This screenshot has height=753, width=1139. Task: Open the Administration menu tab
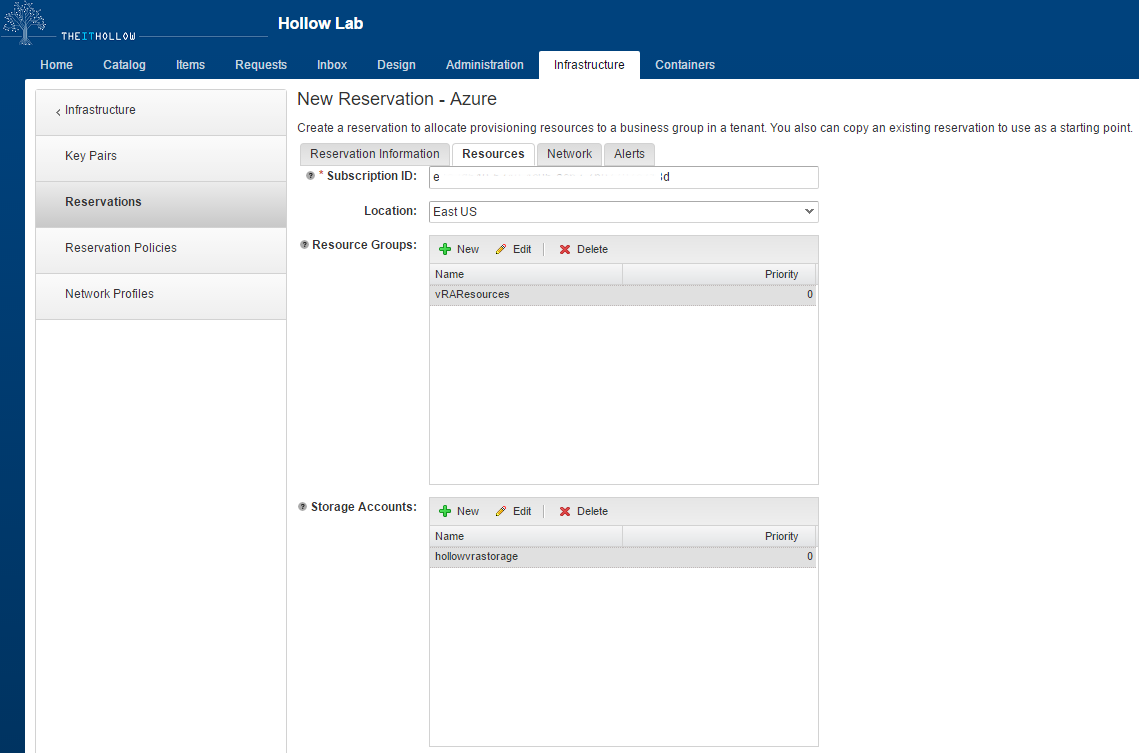(484, 65)
